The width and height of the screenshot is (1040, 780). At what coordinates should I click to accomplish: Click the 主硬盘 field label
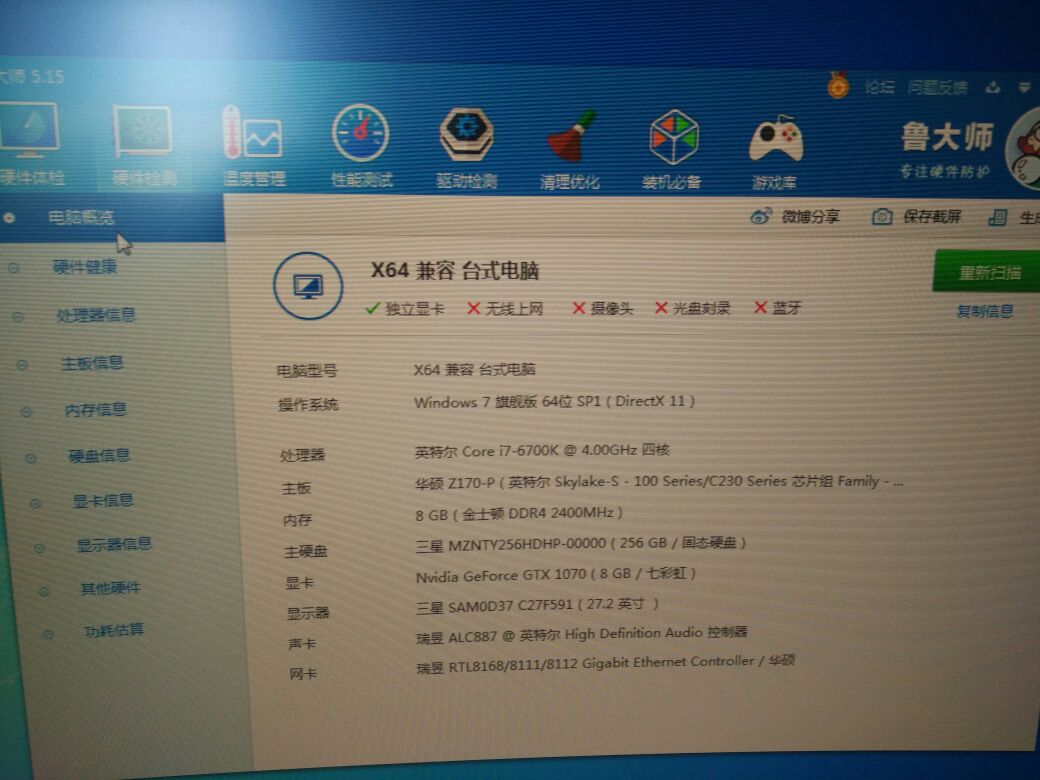(x=306, y=551)
